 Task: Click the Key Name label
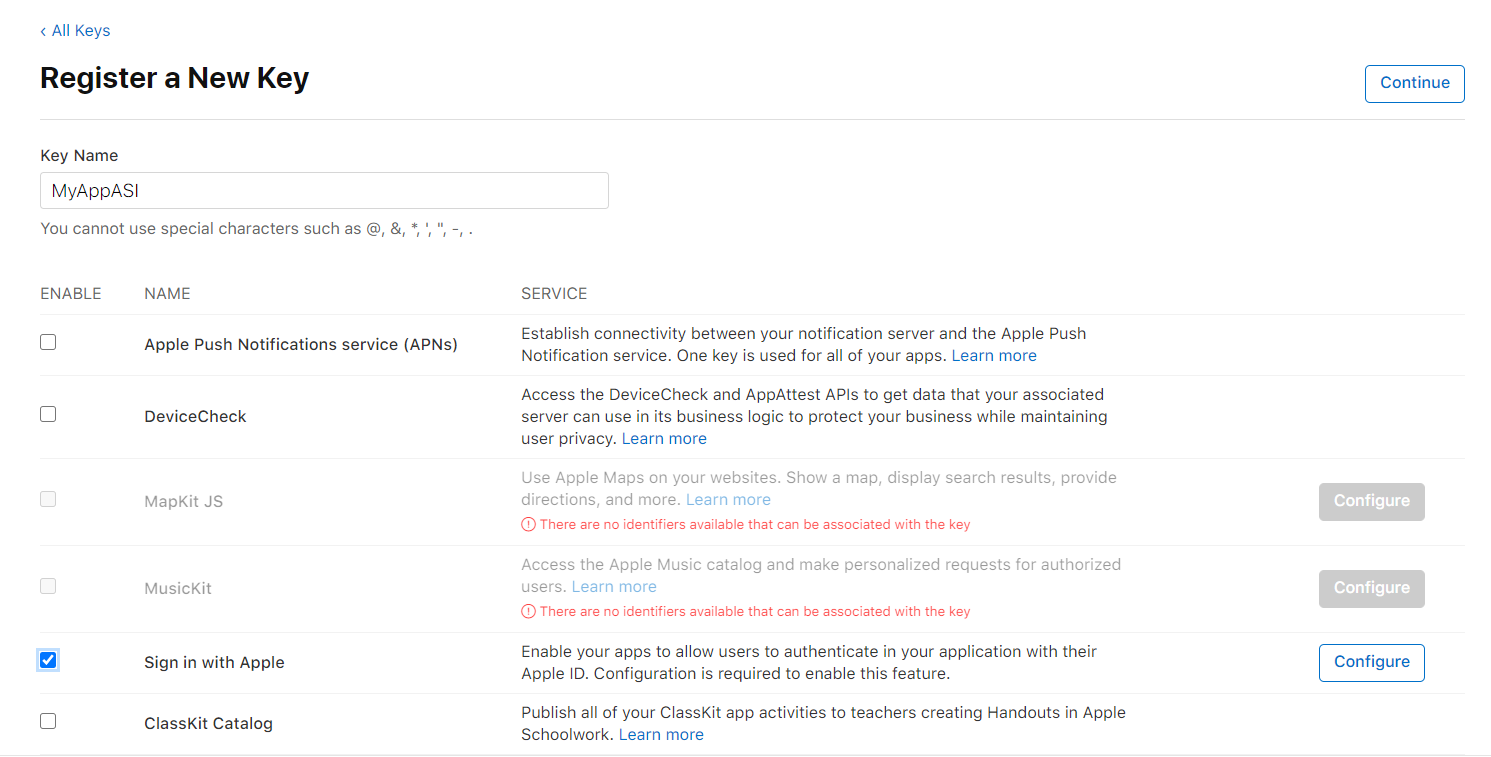79,156
